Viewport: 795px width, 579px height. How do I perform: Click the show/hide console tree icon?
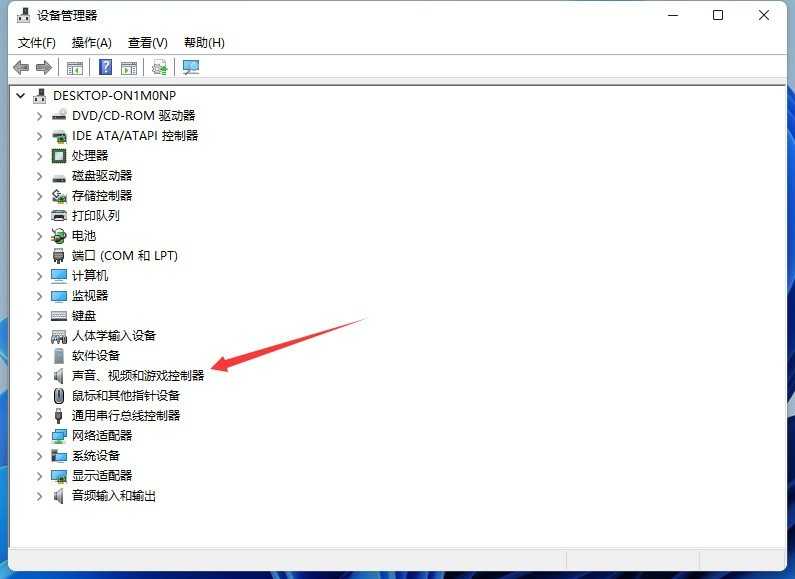click(75, 67)
